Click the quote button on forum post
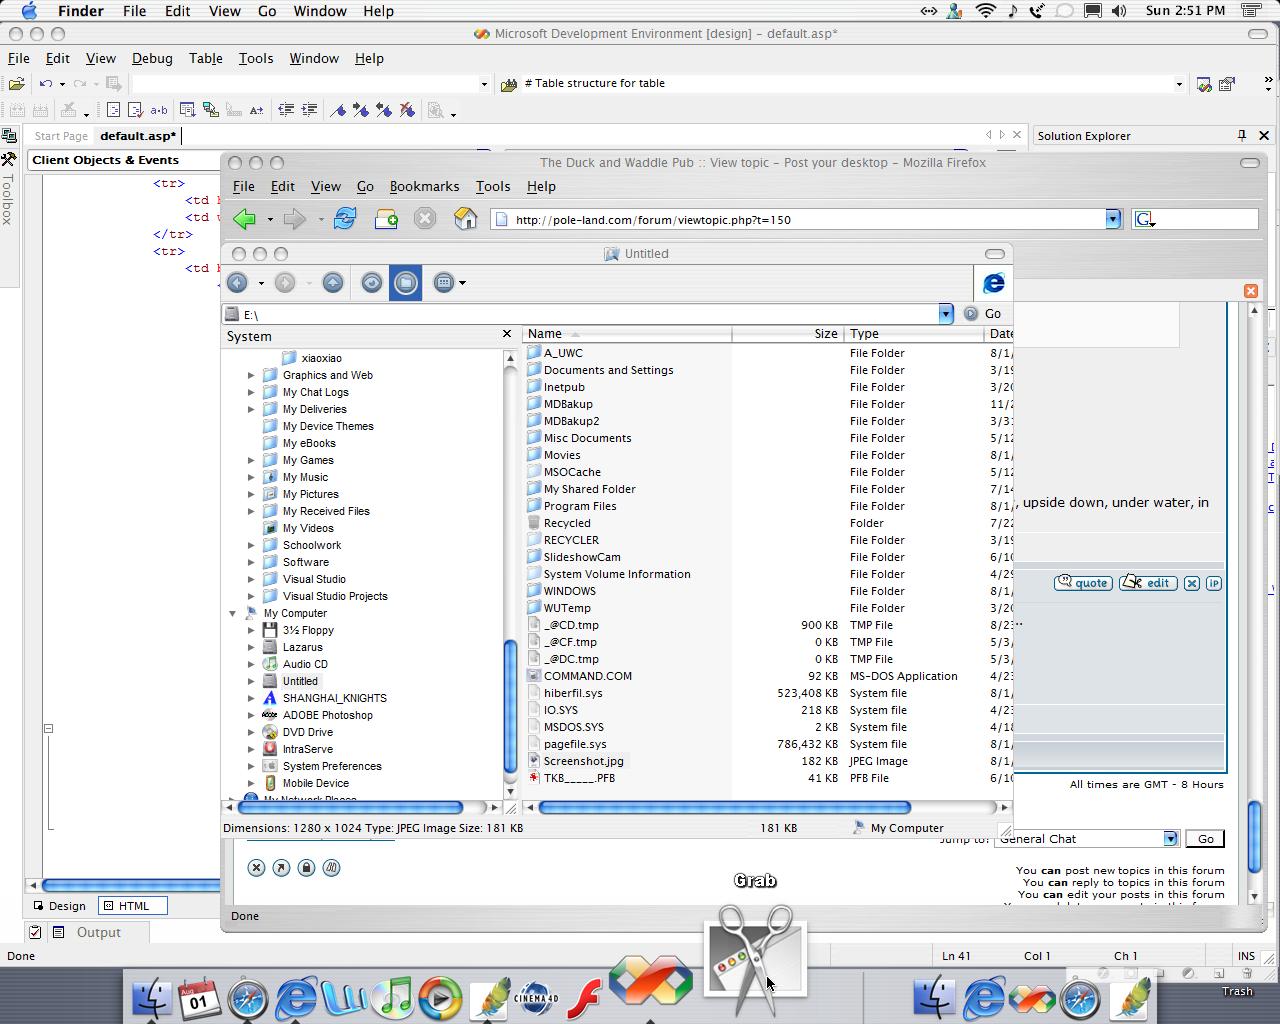 click(x=1083, y=583)
